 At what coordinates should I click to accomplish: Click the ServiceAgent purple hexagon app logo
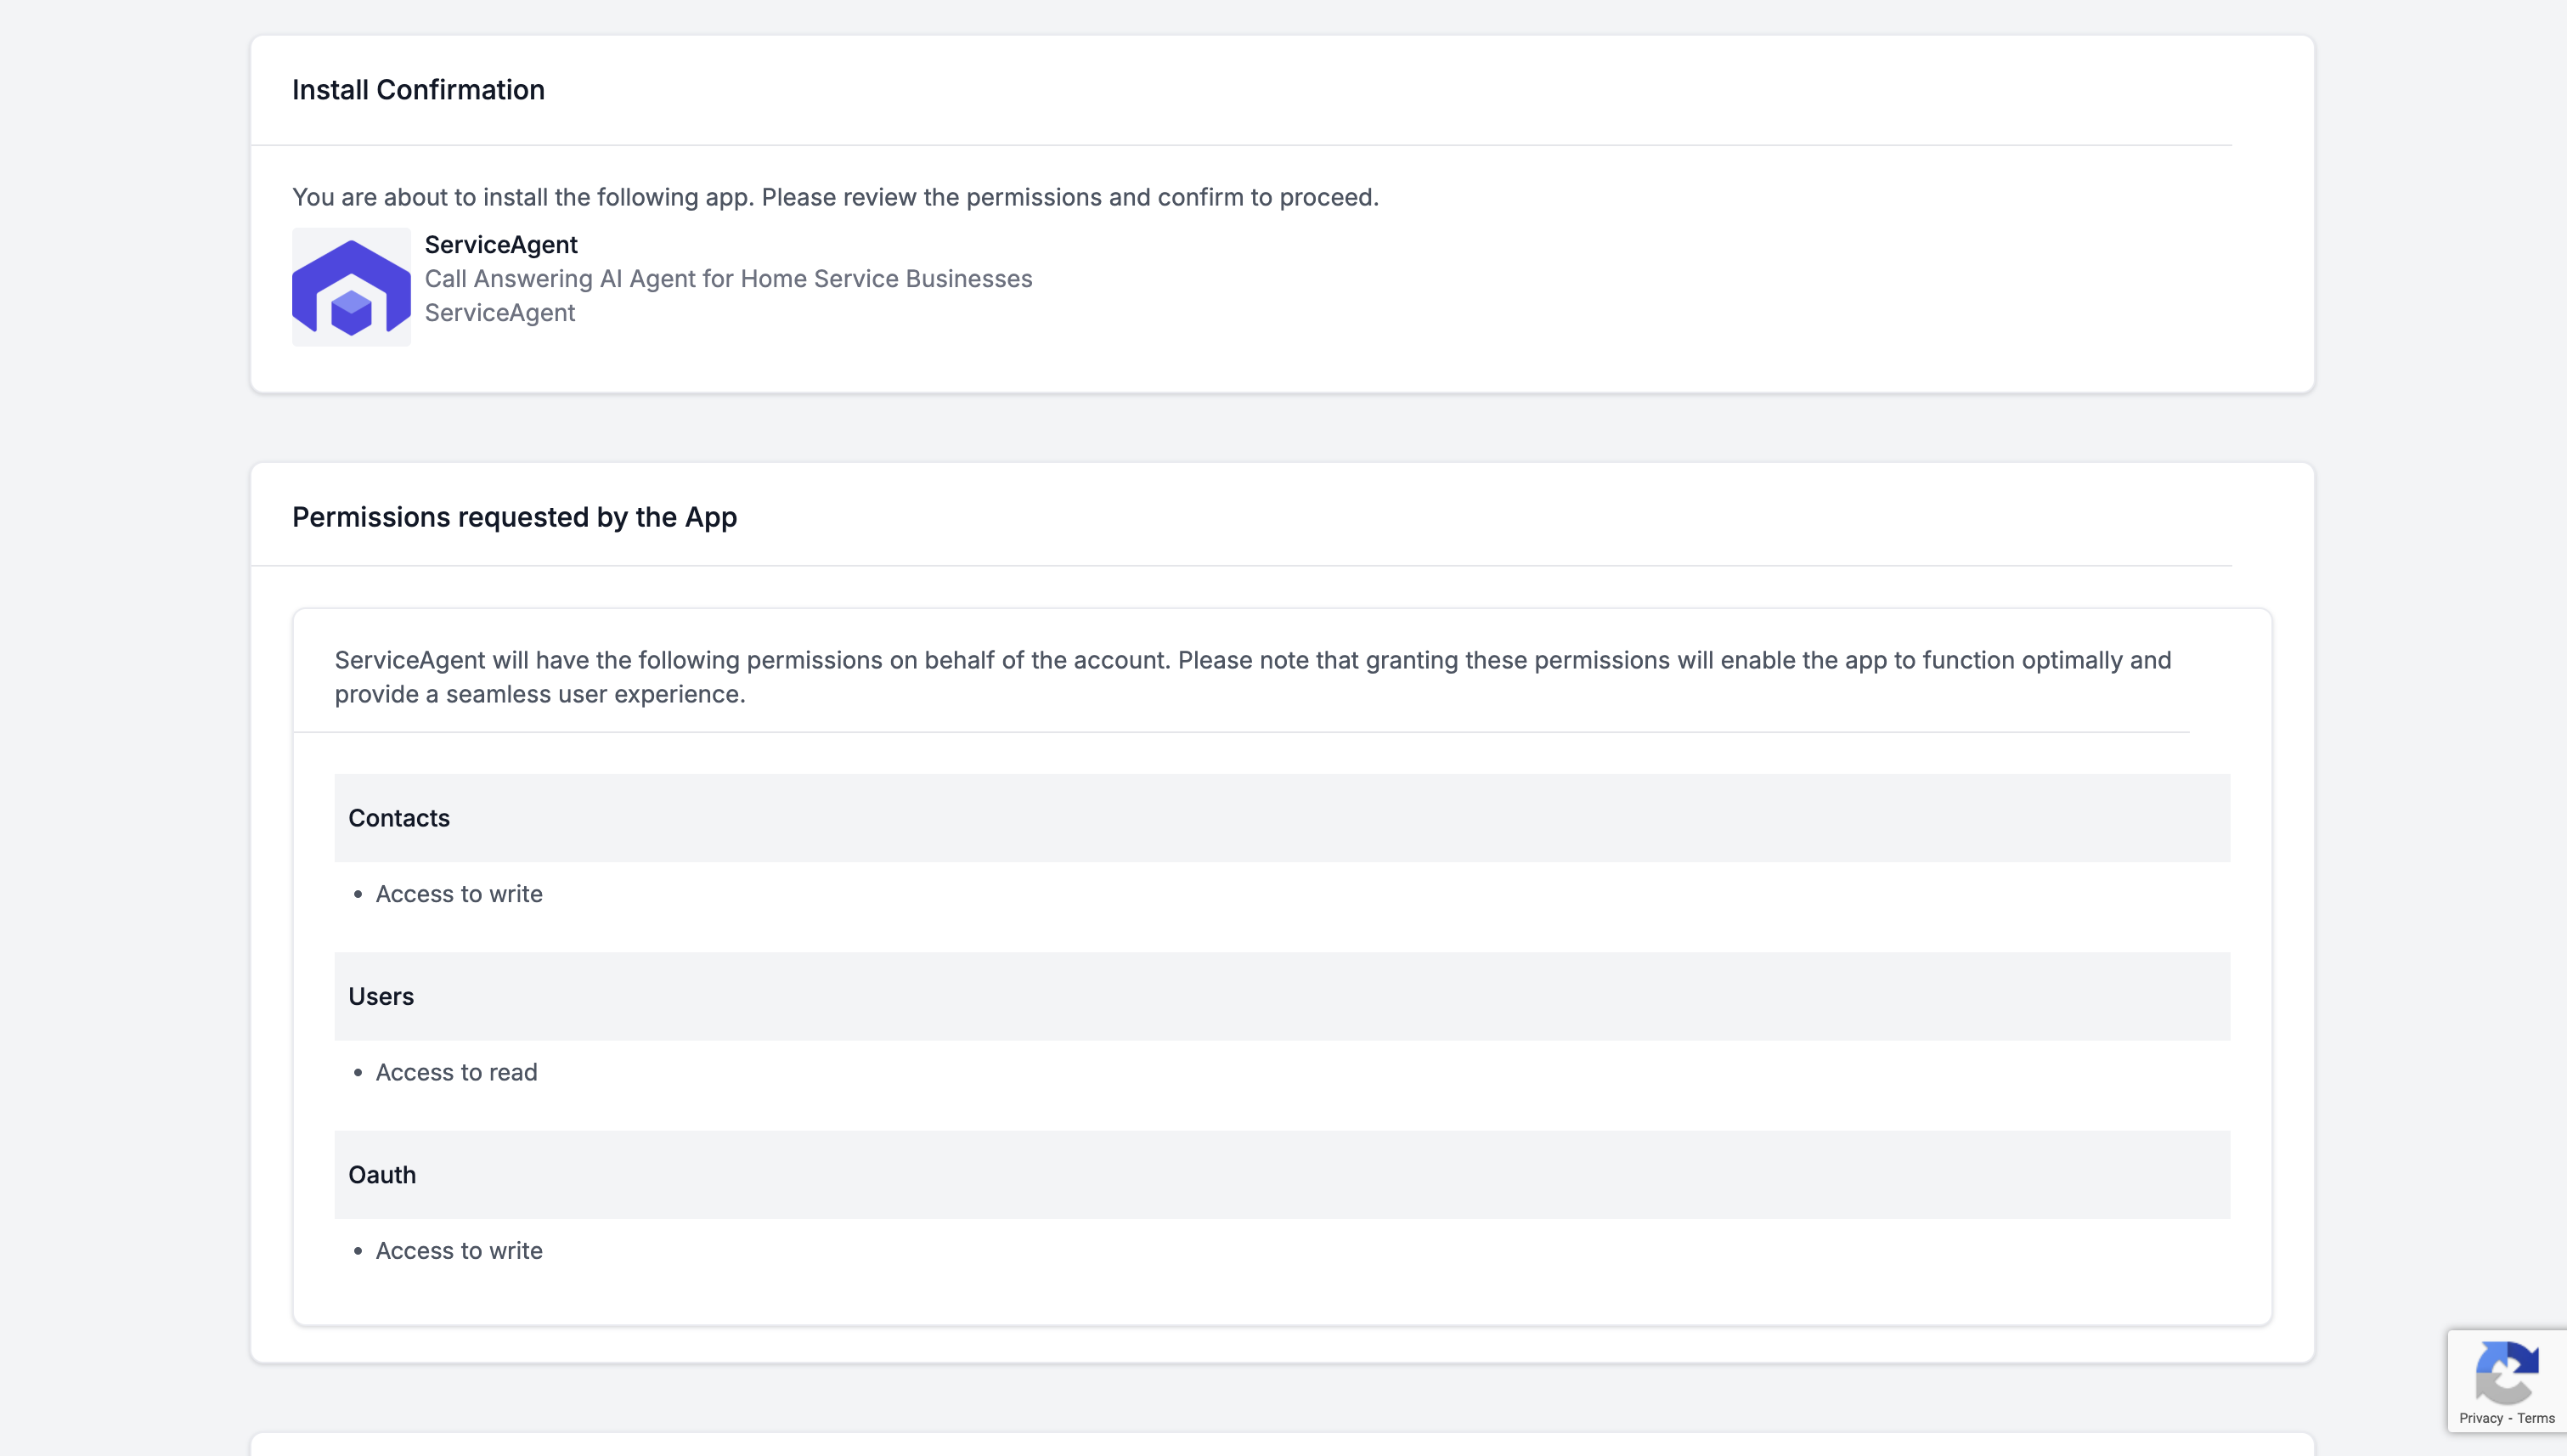click(x=351, y=287)
